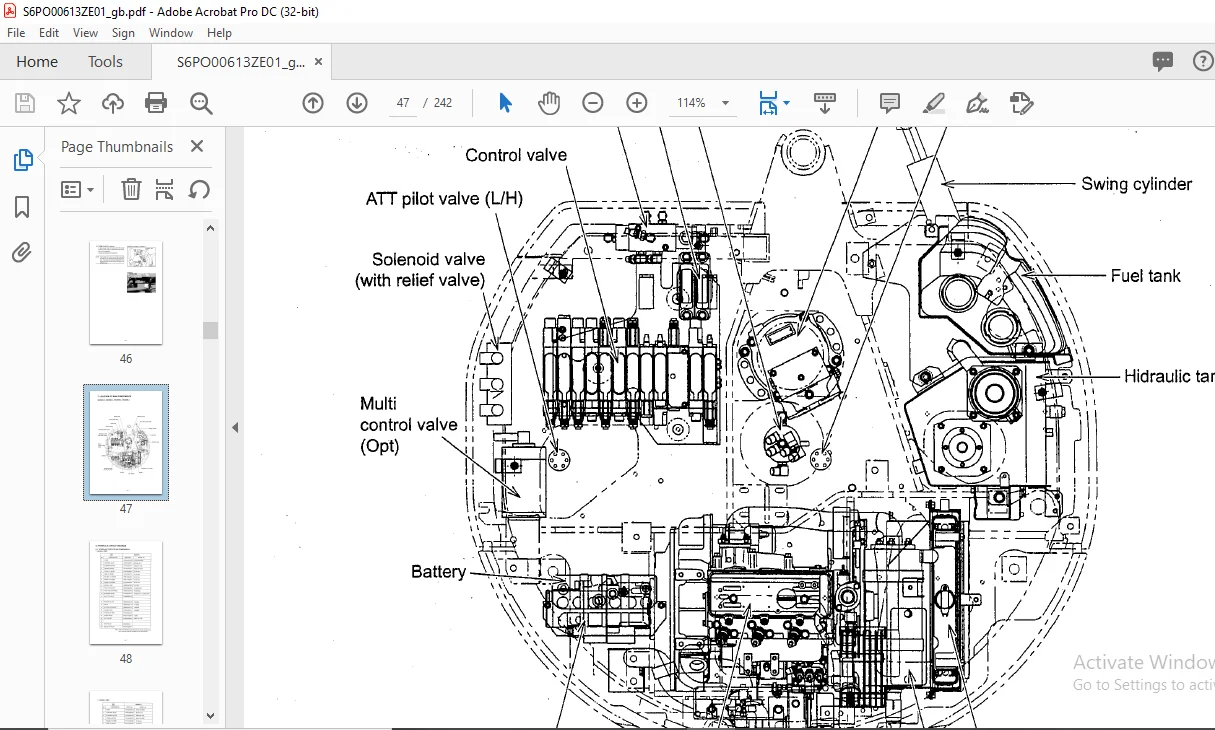1215x730 pixels.
Task: Select the S6PO00613ZE01_g... document tab
Action: tap(241, 61)
